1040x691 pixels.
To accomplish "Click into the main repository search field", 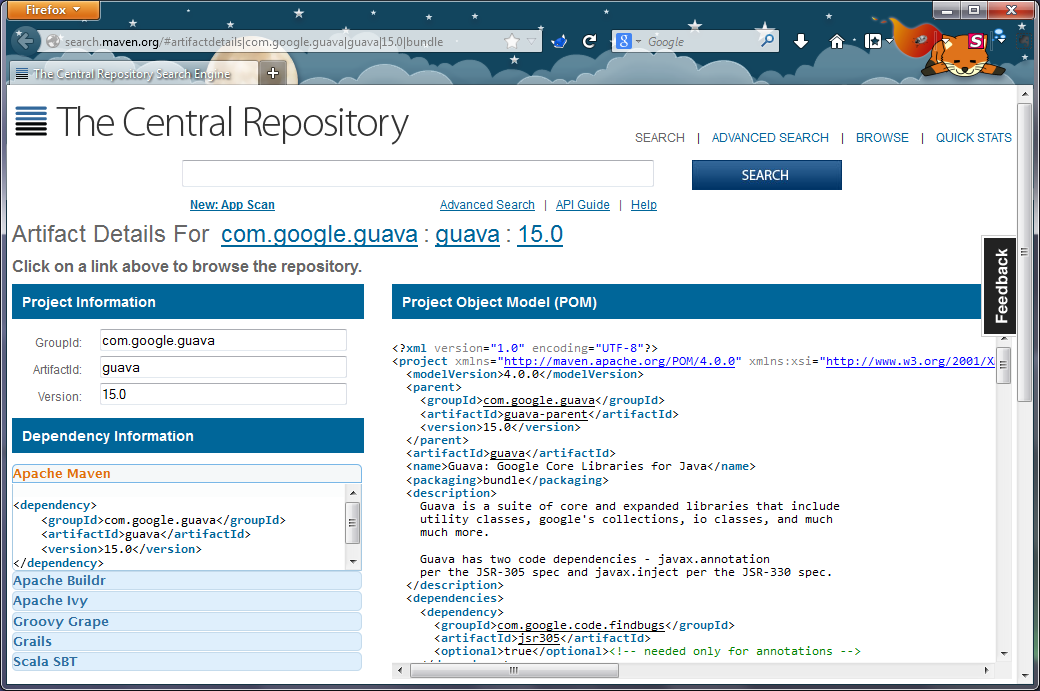I will pyautogui.click(x=418, y=174).
